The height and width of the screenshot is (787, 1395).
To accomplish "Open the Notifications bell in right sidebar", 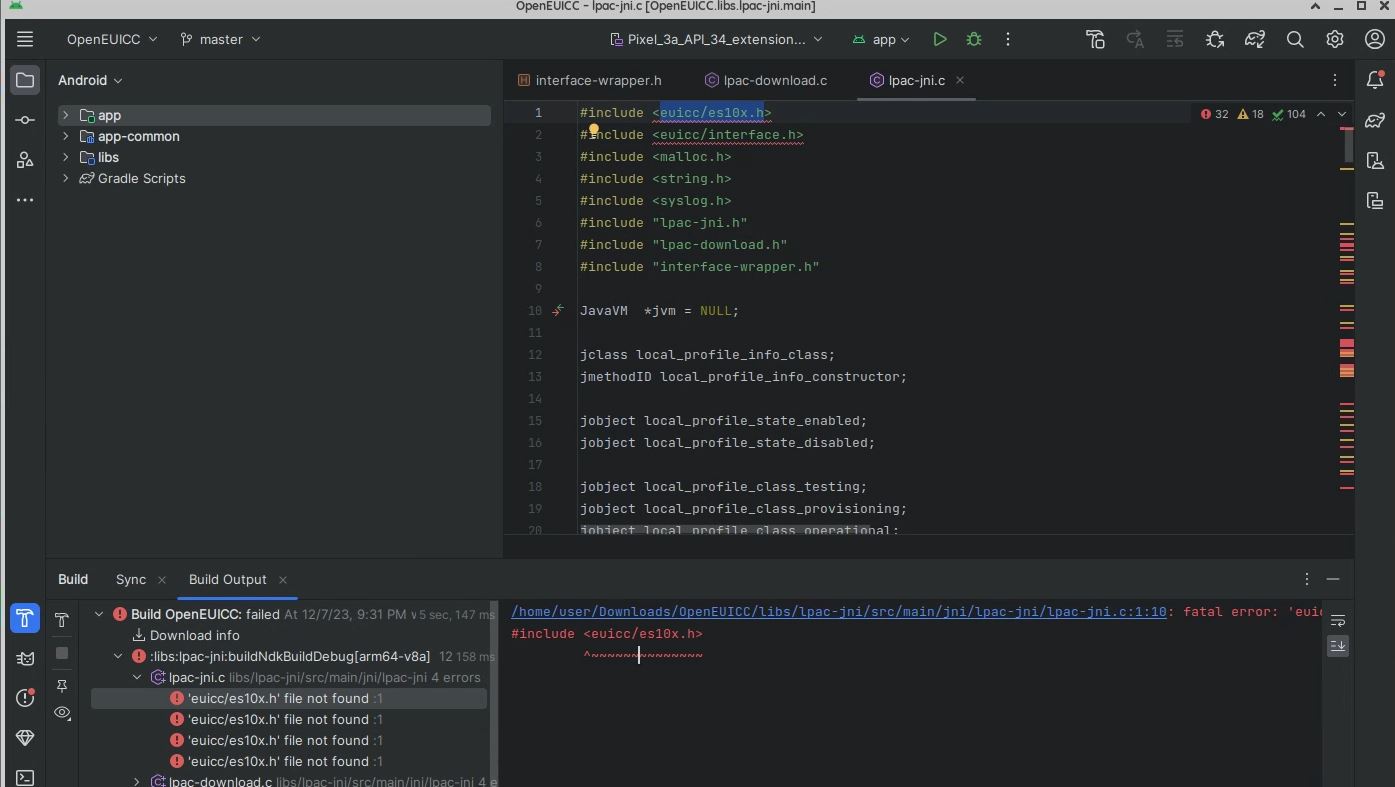I will click(1375, 80).
